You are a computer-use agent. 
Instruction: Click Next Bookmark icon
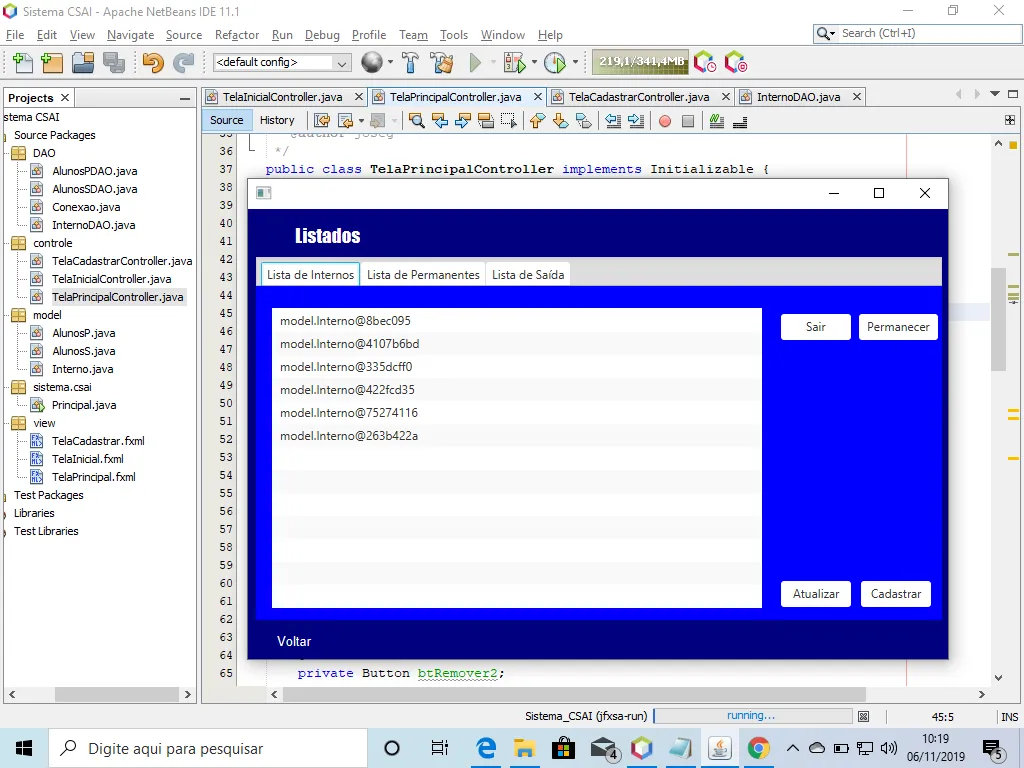[560, 121]
